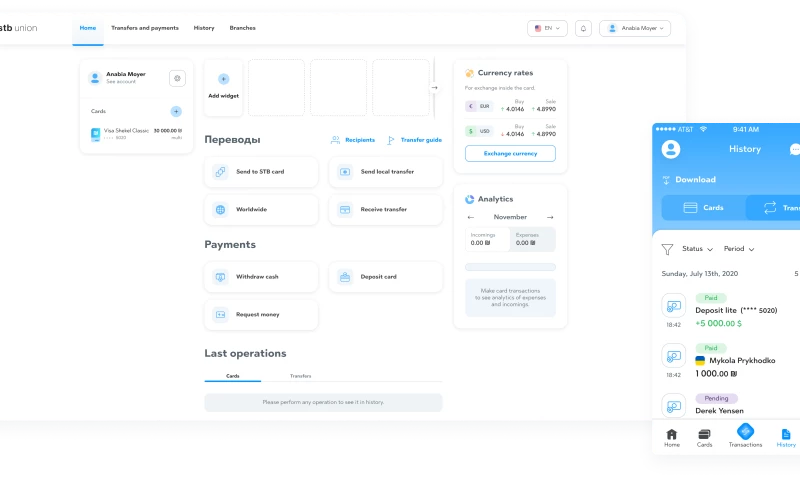
Task: Click the Withdraw cash icon
Action: click(x=220, y=277)
